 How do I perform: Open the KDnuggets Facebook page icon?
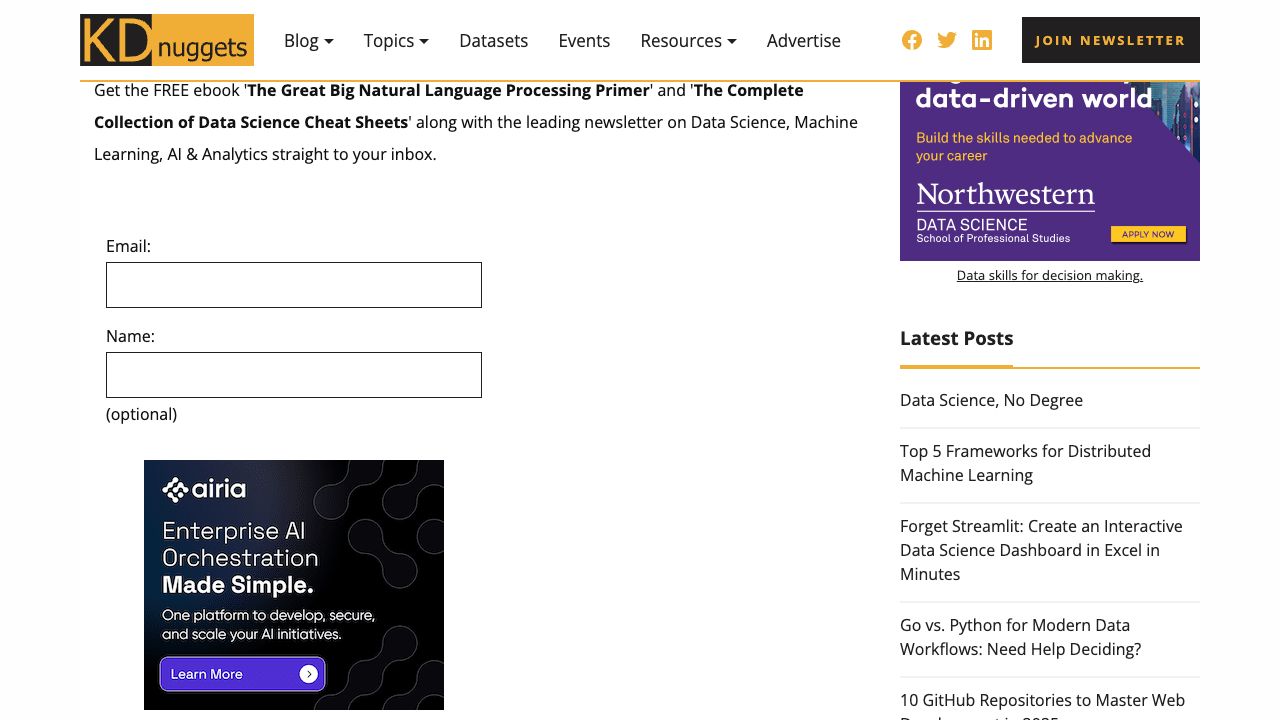(x=912, y=40)
